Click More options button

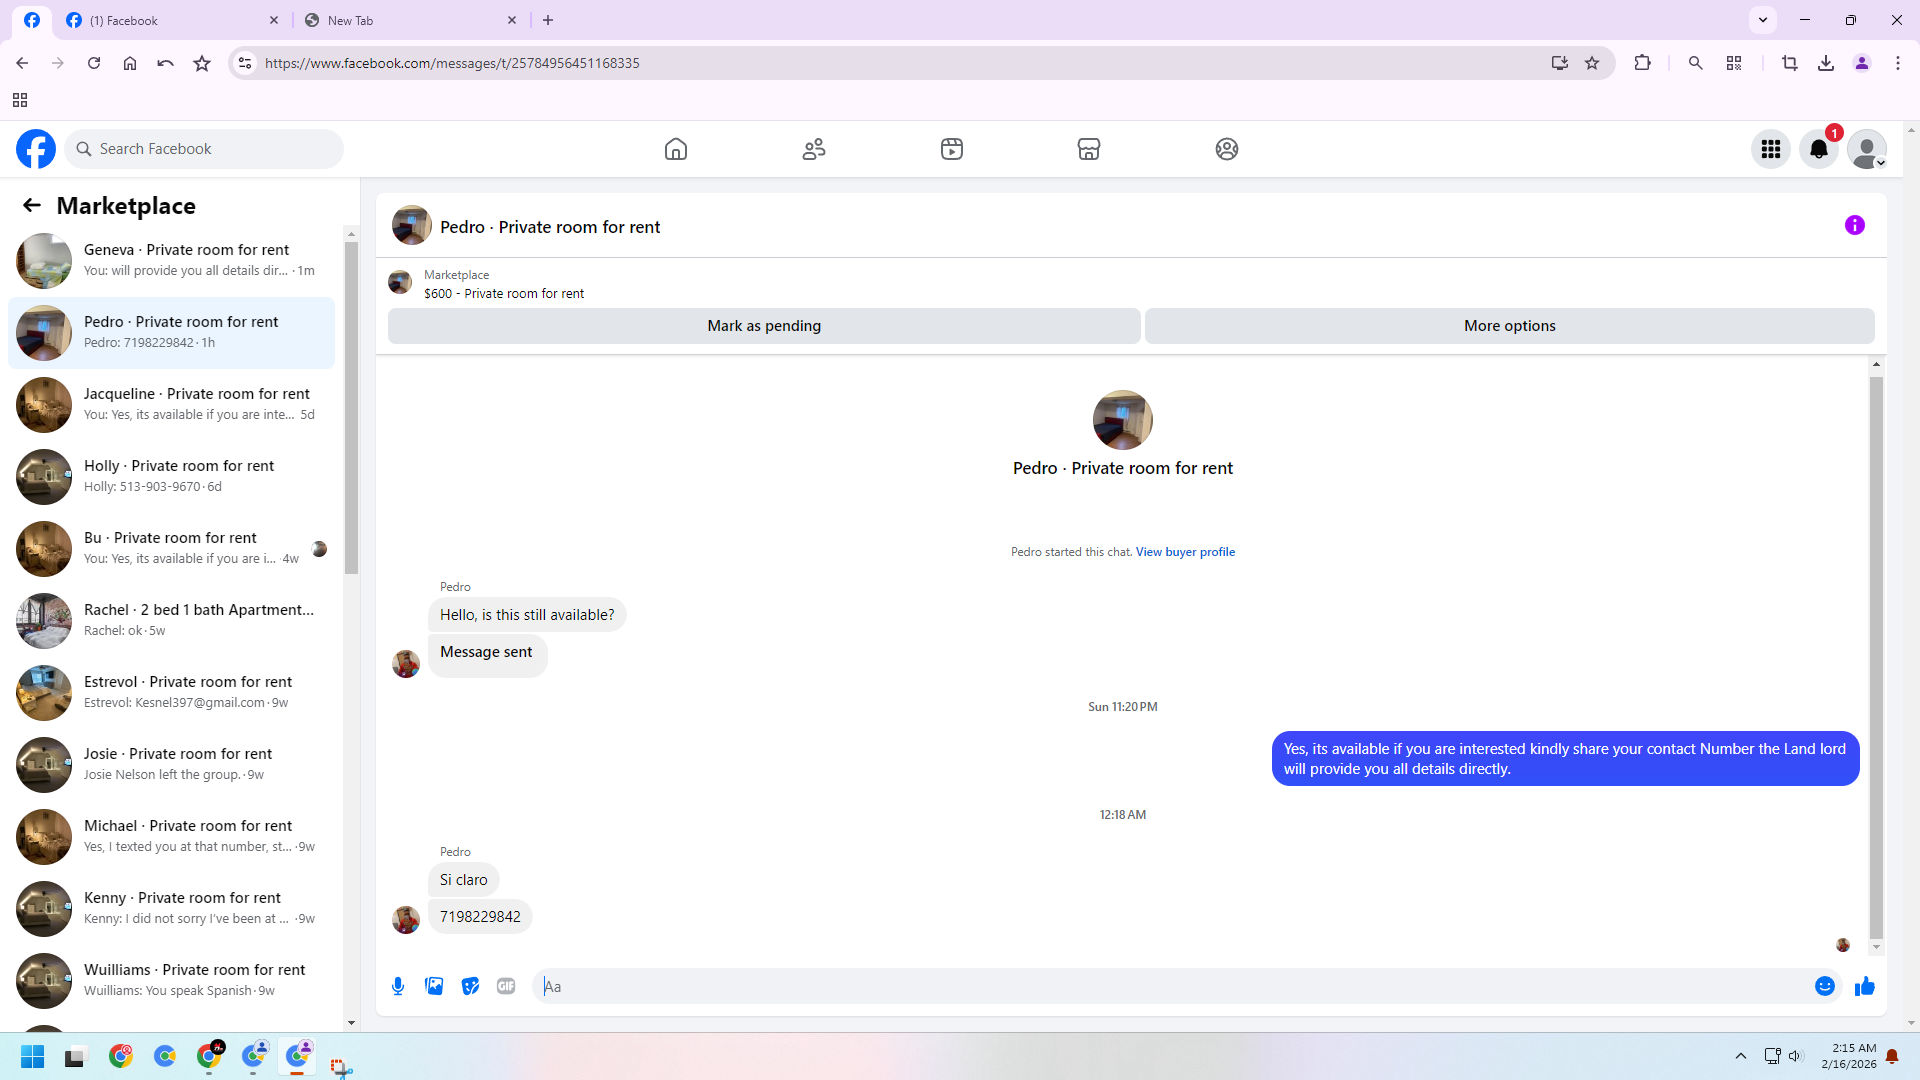(x=1509, y=326)
